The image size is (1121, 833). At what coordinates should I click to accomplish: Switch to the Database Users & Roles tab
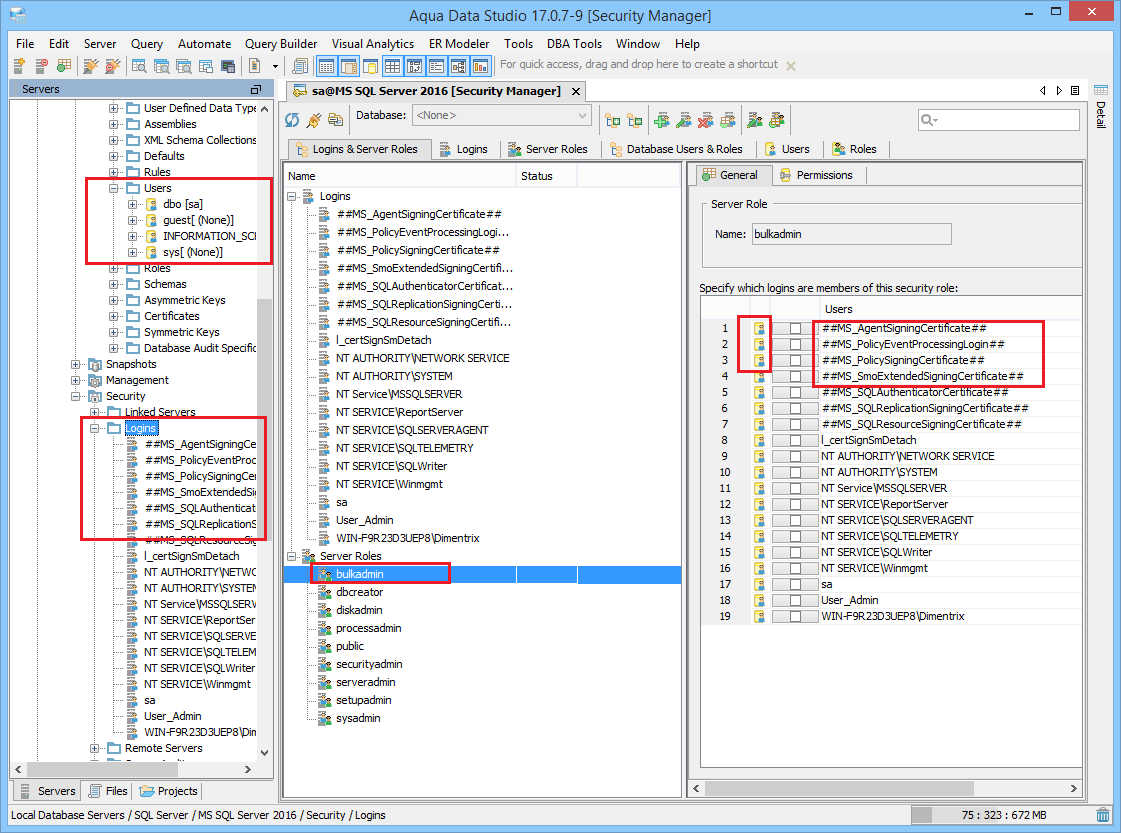[x=676, y=149]
